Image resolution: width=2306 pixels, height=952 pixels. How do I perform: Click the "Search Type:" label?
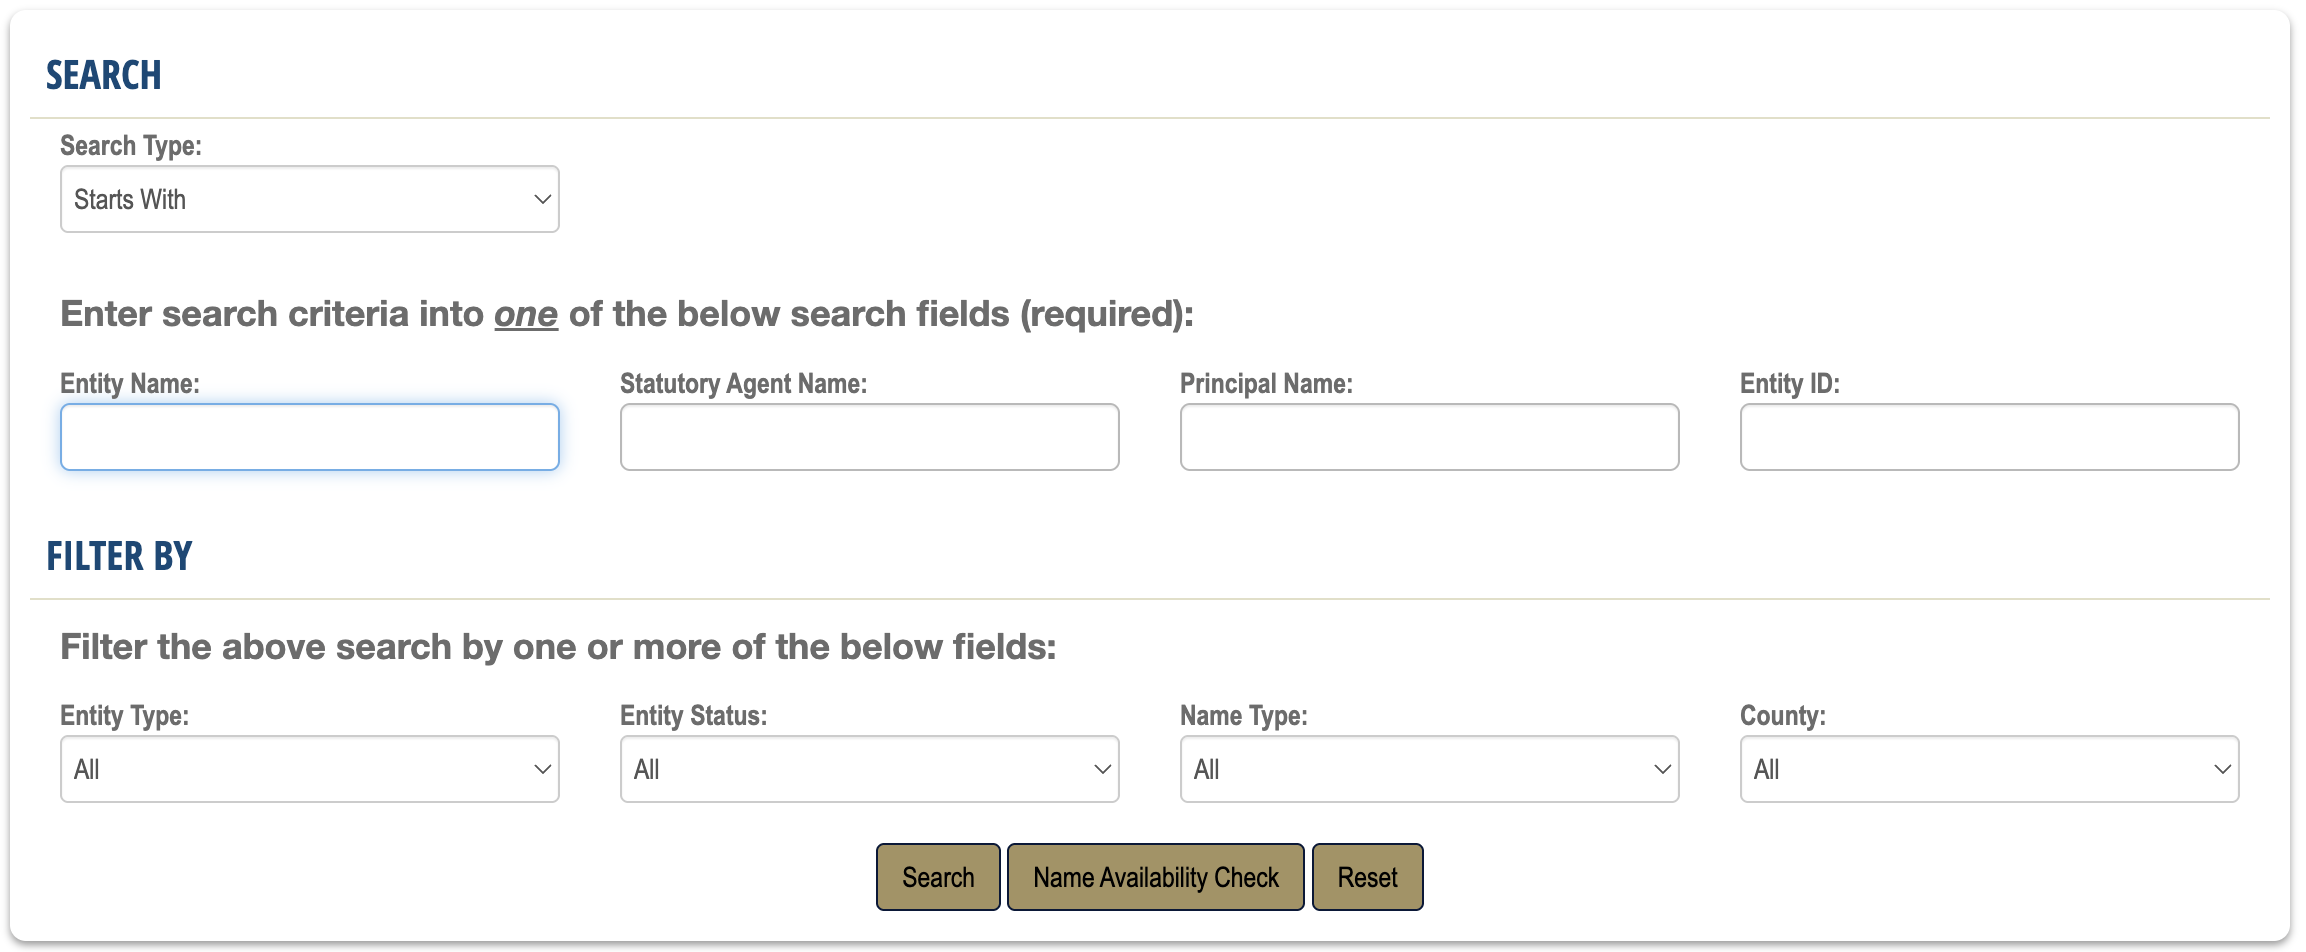[x=131, y=146]
